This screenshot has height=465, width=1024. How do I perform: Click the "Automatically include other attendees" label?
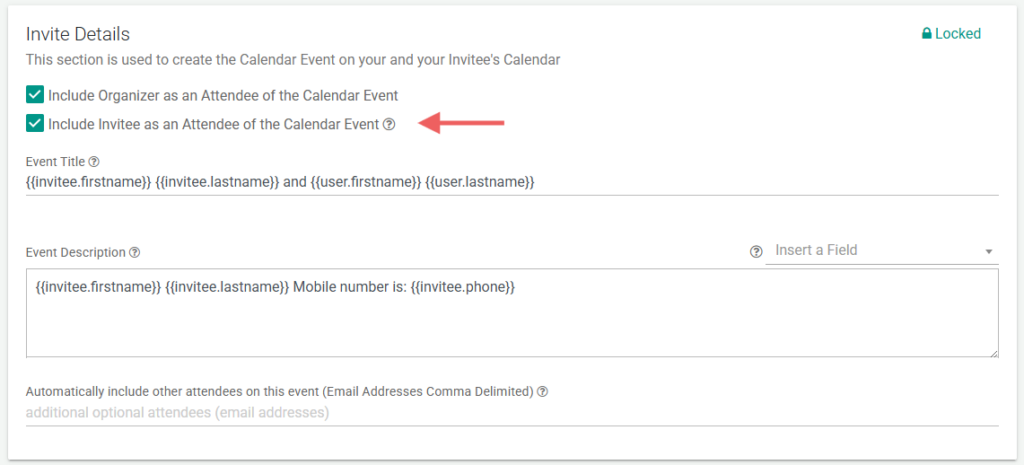279,392
